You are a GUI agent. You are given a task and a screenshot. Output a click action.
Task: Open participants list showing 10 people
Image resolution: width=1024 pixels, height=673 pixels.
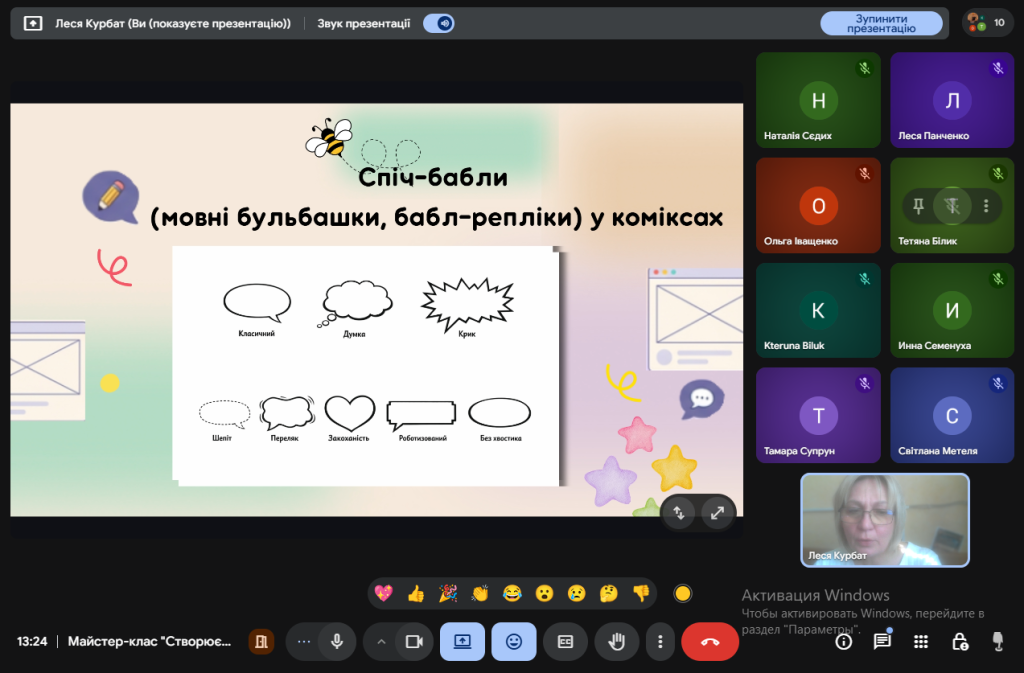point(986,23)
